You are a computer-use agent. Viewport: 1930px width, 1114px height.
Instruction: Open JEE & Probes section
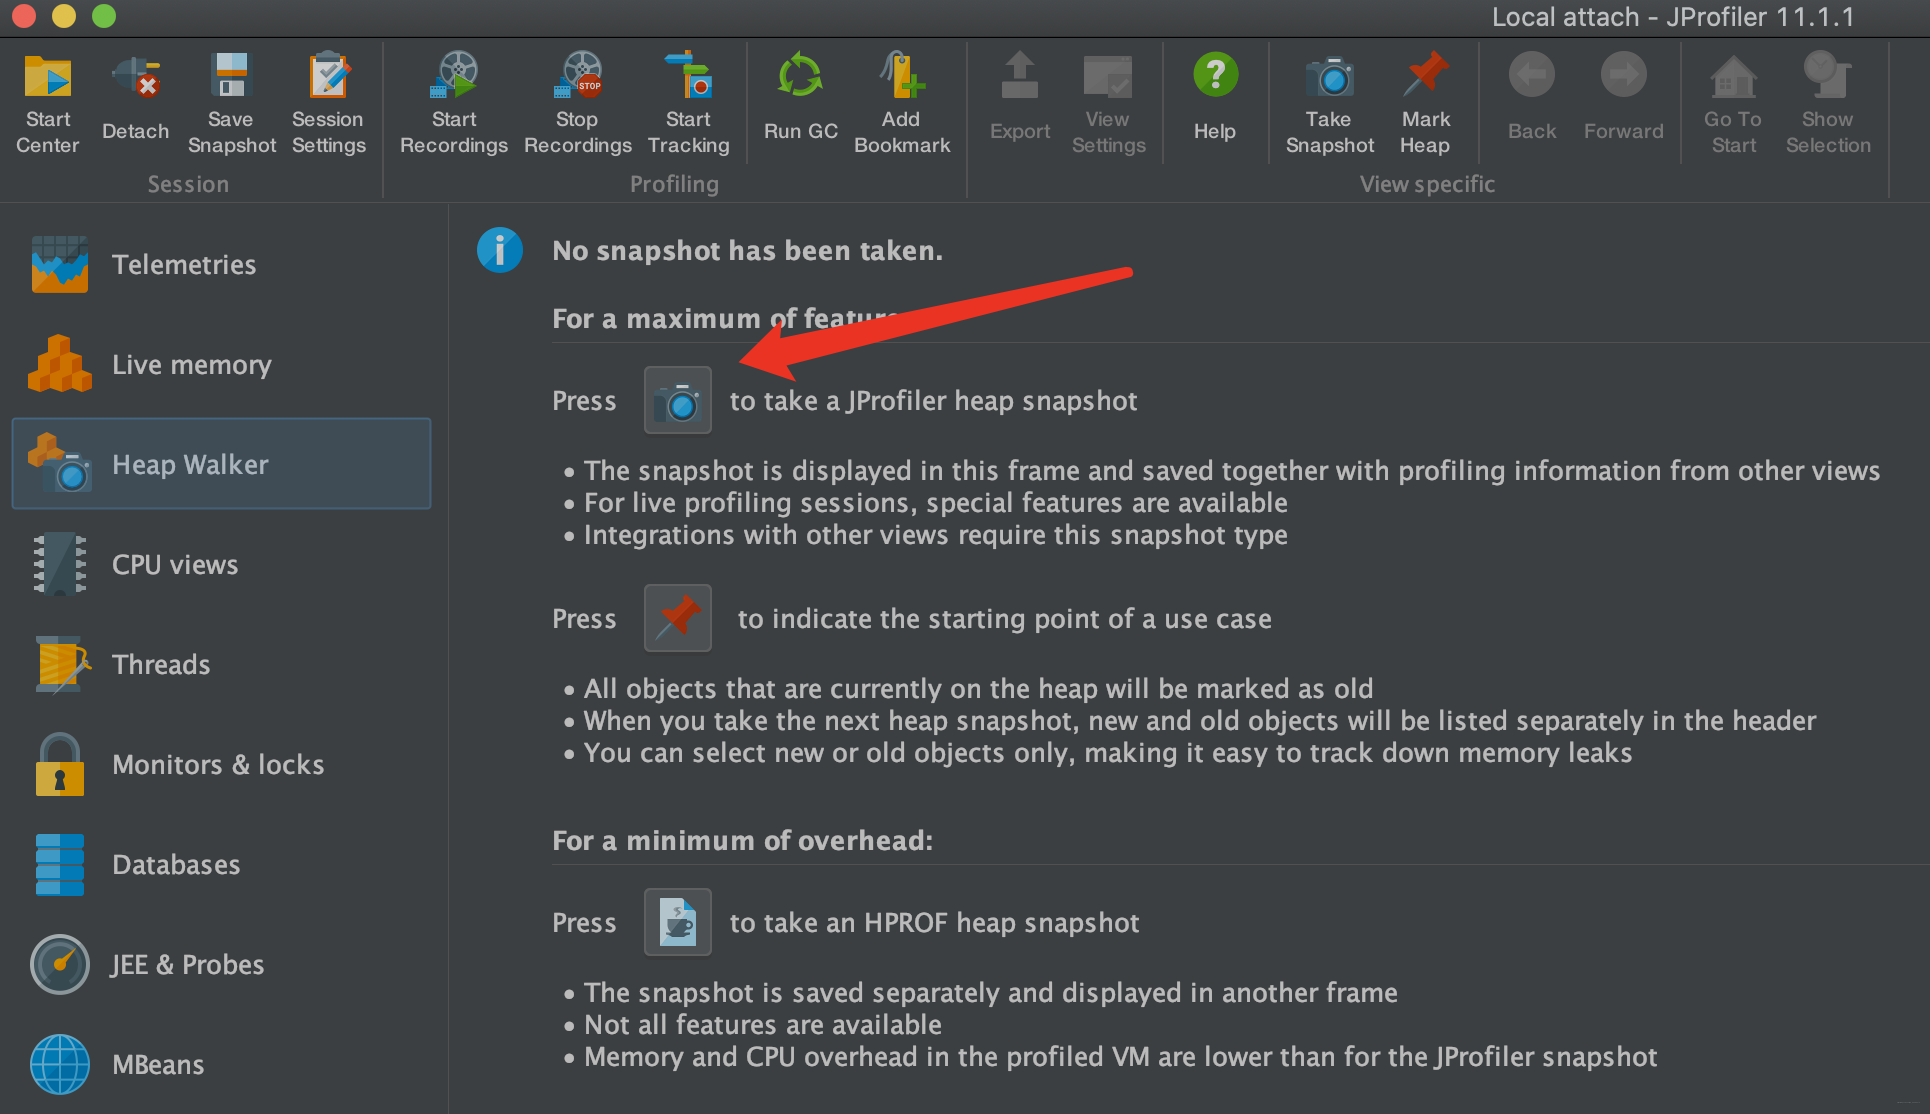(222, 964)
